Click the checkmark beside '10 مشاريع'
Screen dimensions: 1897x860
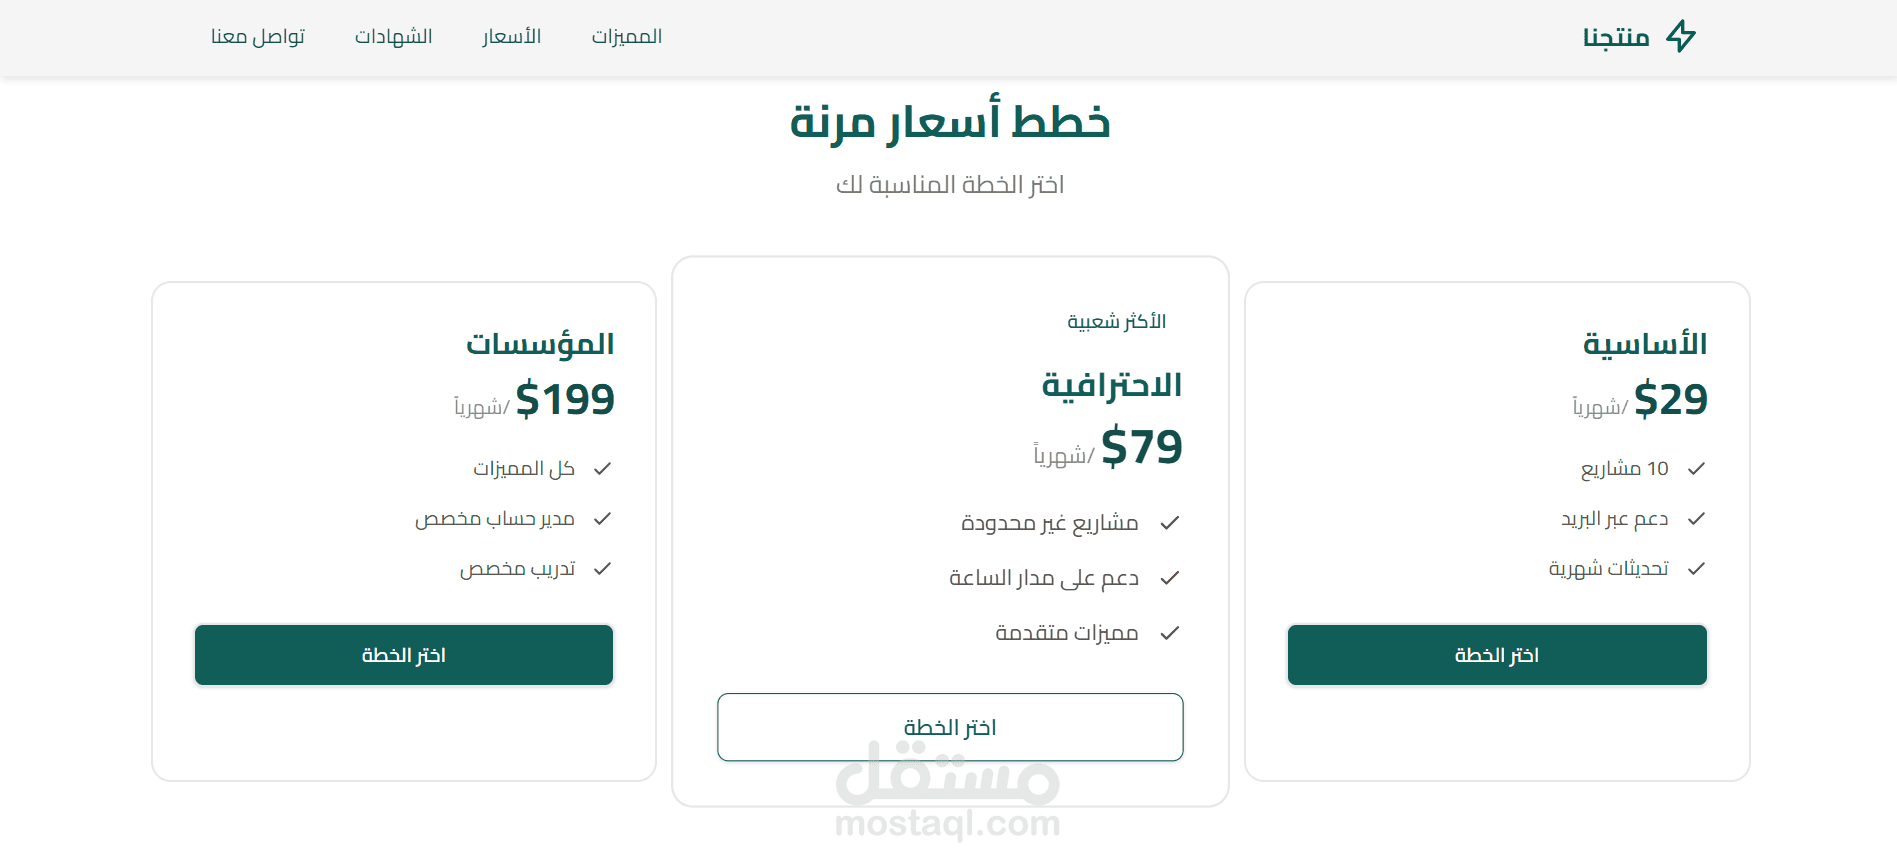(x=1696, y=468)
